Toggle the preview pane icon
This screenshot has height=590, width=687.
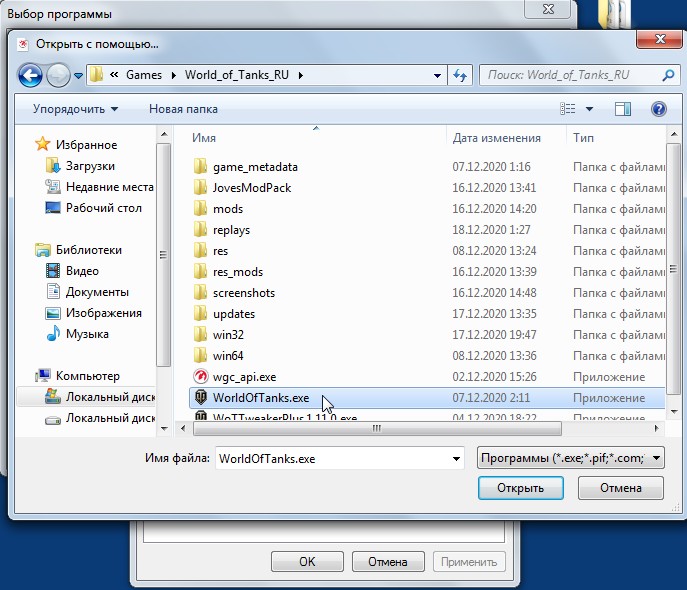(x=623, y=109)
